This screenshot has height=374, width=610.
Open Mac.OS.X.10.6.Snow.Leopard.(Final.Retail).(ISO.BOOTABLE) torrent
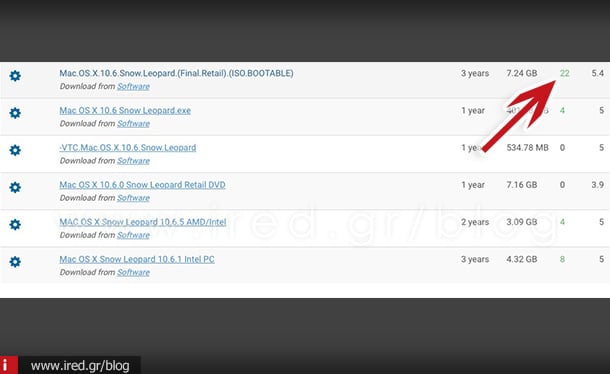point(176,73)
